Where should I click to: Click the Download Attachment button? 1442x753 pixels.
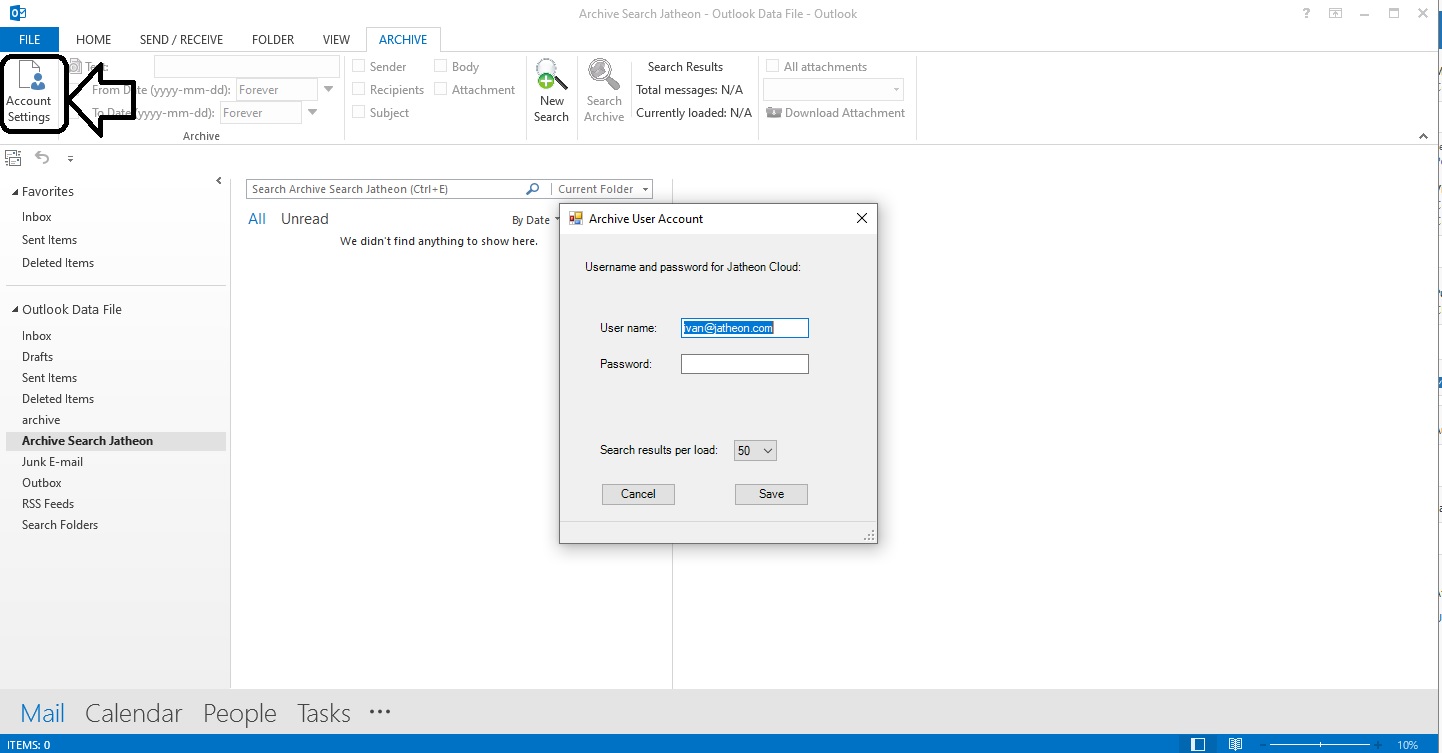click(835, 113)
